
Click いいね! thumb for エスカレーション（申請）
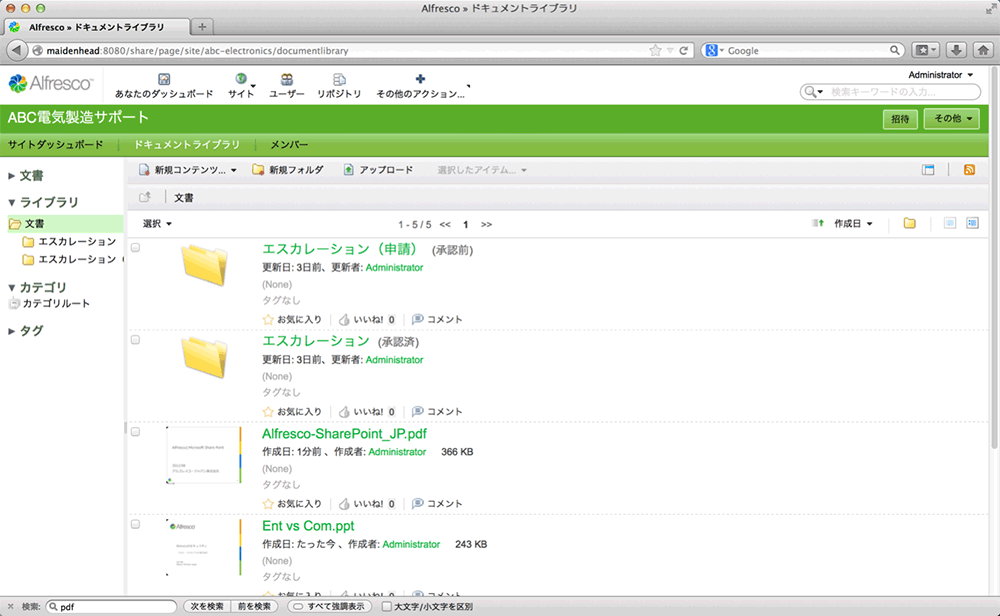click(x=344, y=319)
